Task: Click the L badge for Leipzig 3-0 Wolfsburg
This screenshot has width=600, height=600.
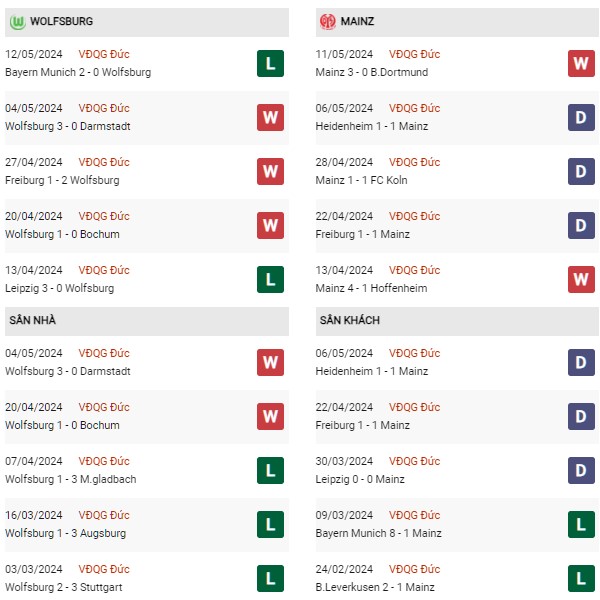Action: [x=270, y=279]
